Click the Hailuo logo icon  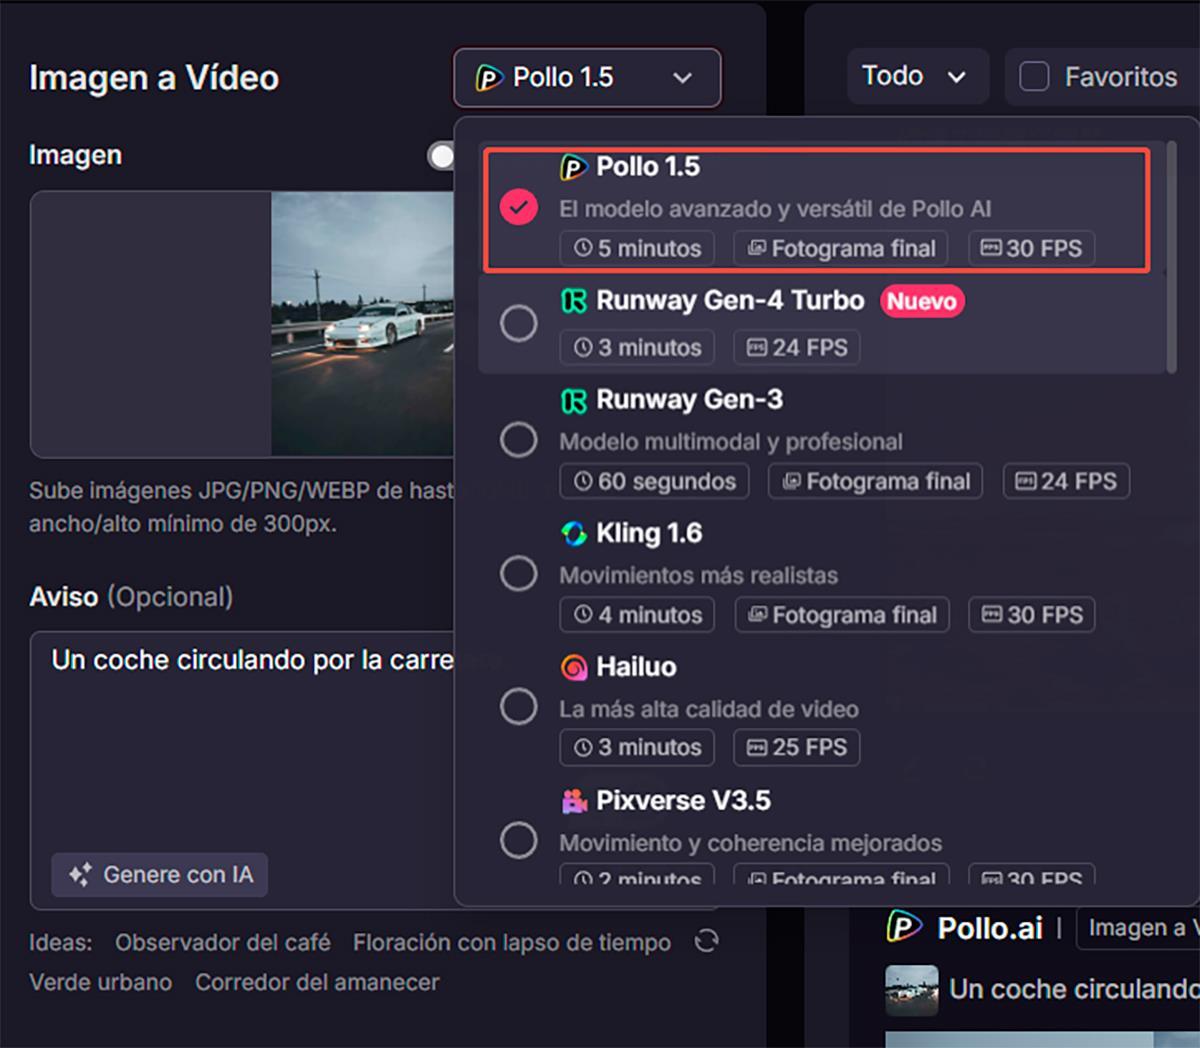point(573,667)
